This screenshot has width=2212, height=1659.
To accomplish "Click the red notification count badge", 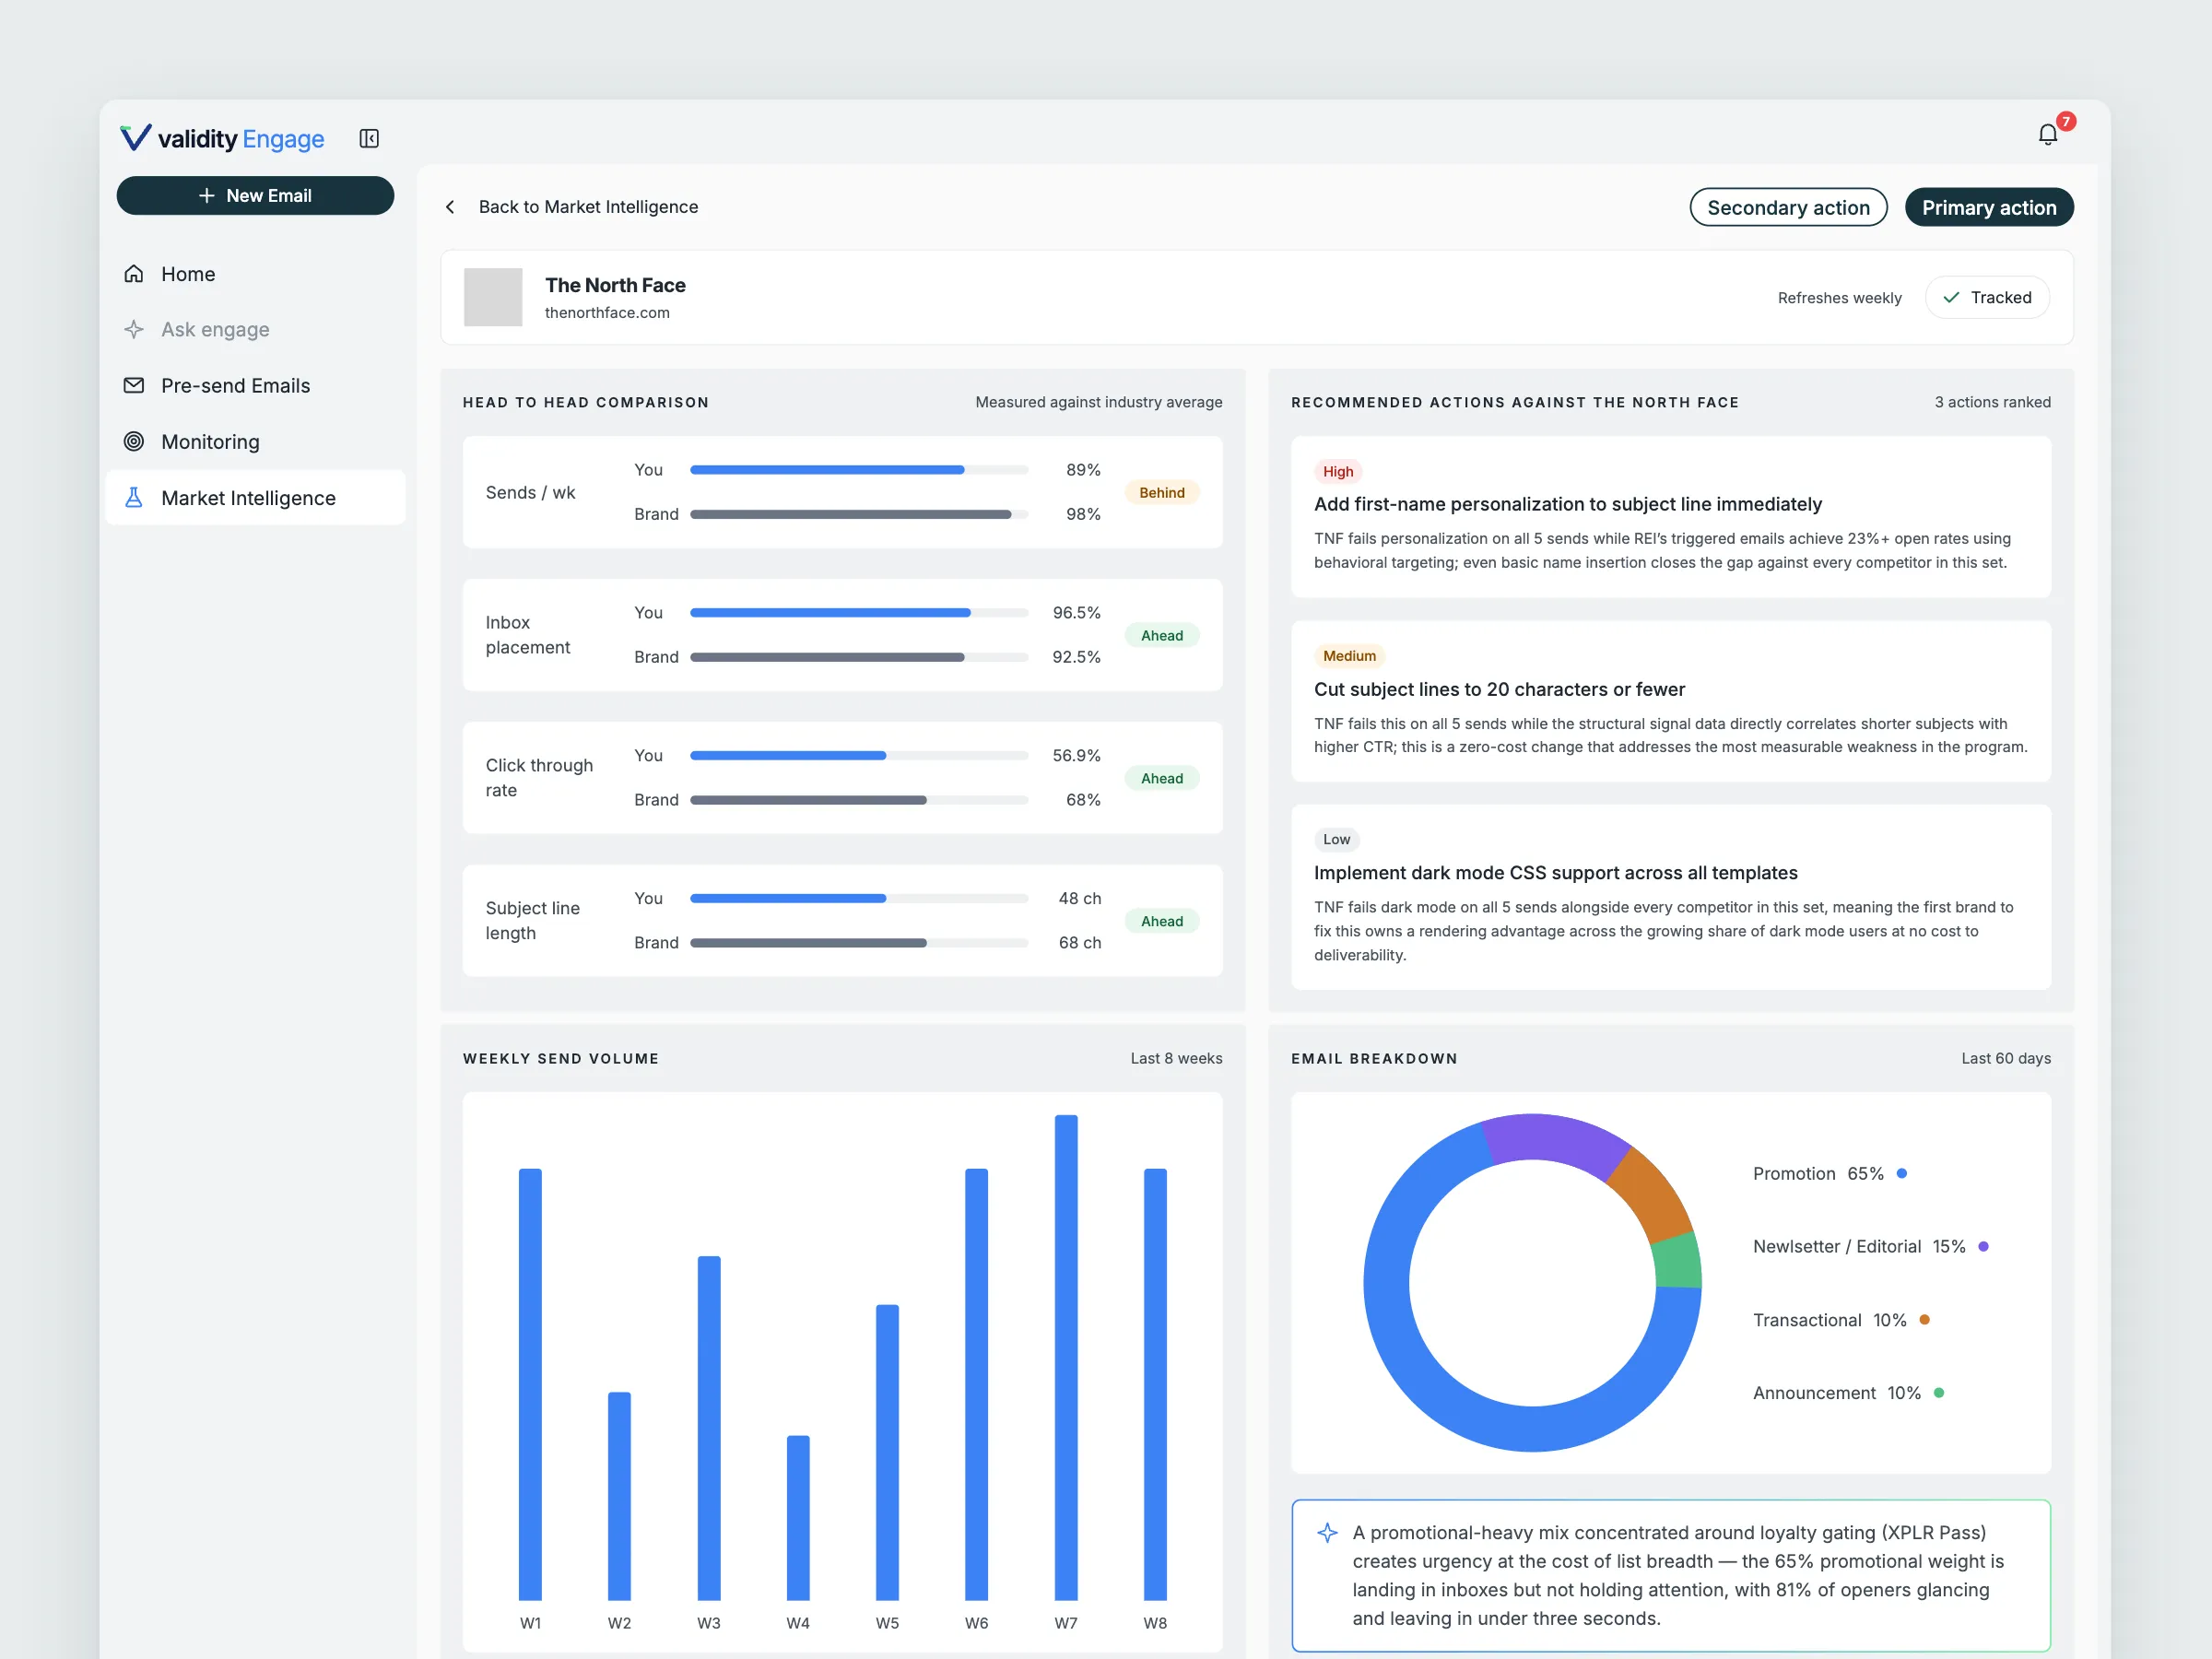I will pyautogui.click(x=2066, y=121).
